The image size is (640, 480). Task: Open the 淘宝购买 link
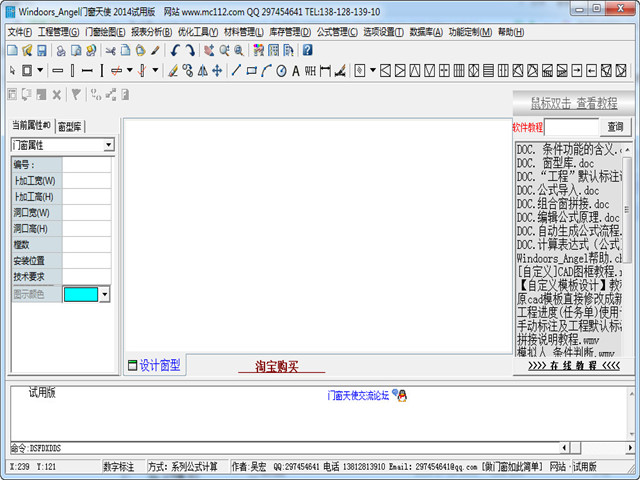coord(277,367)
